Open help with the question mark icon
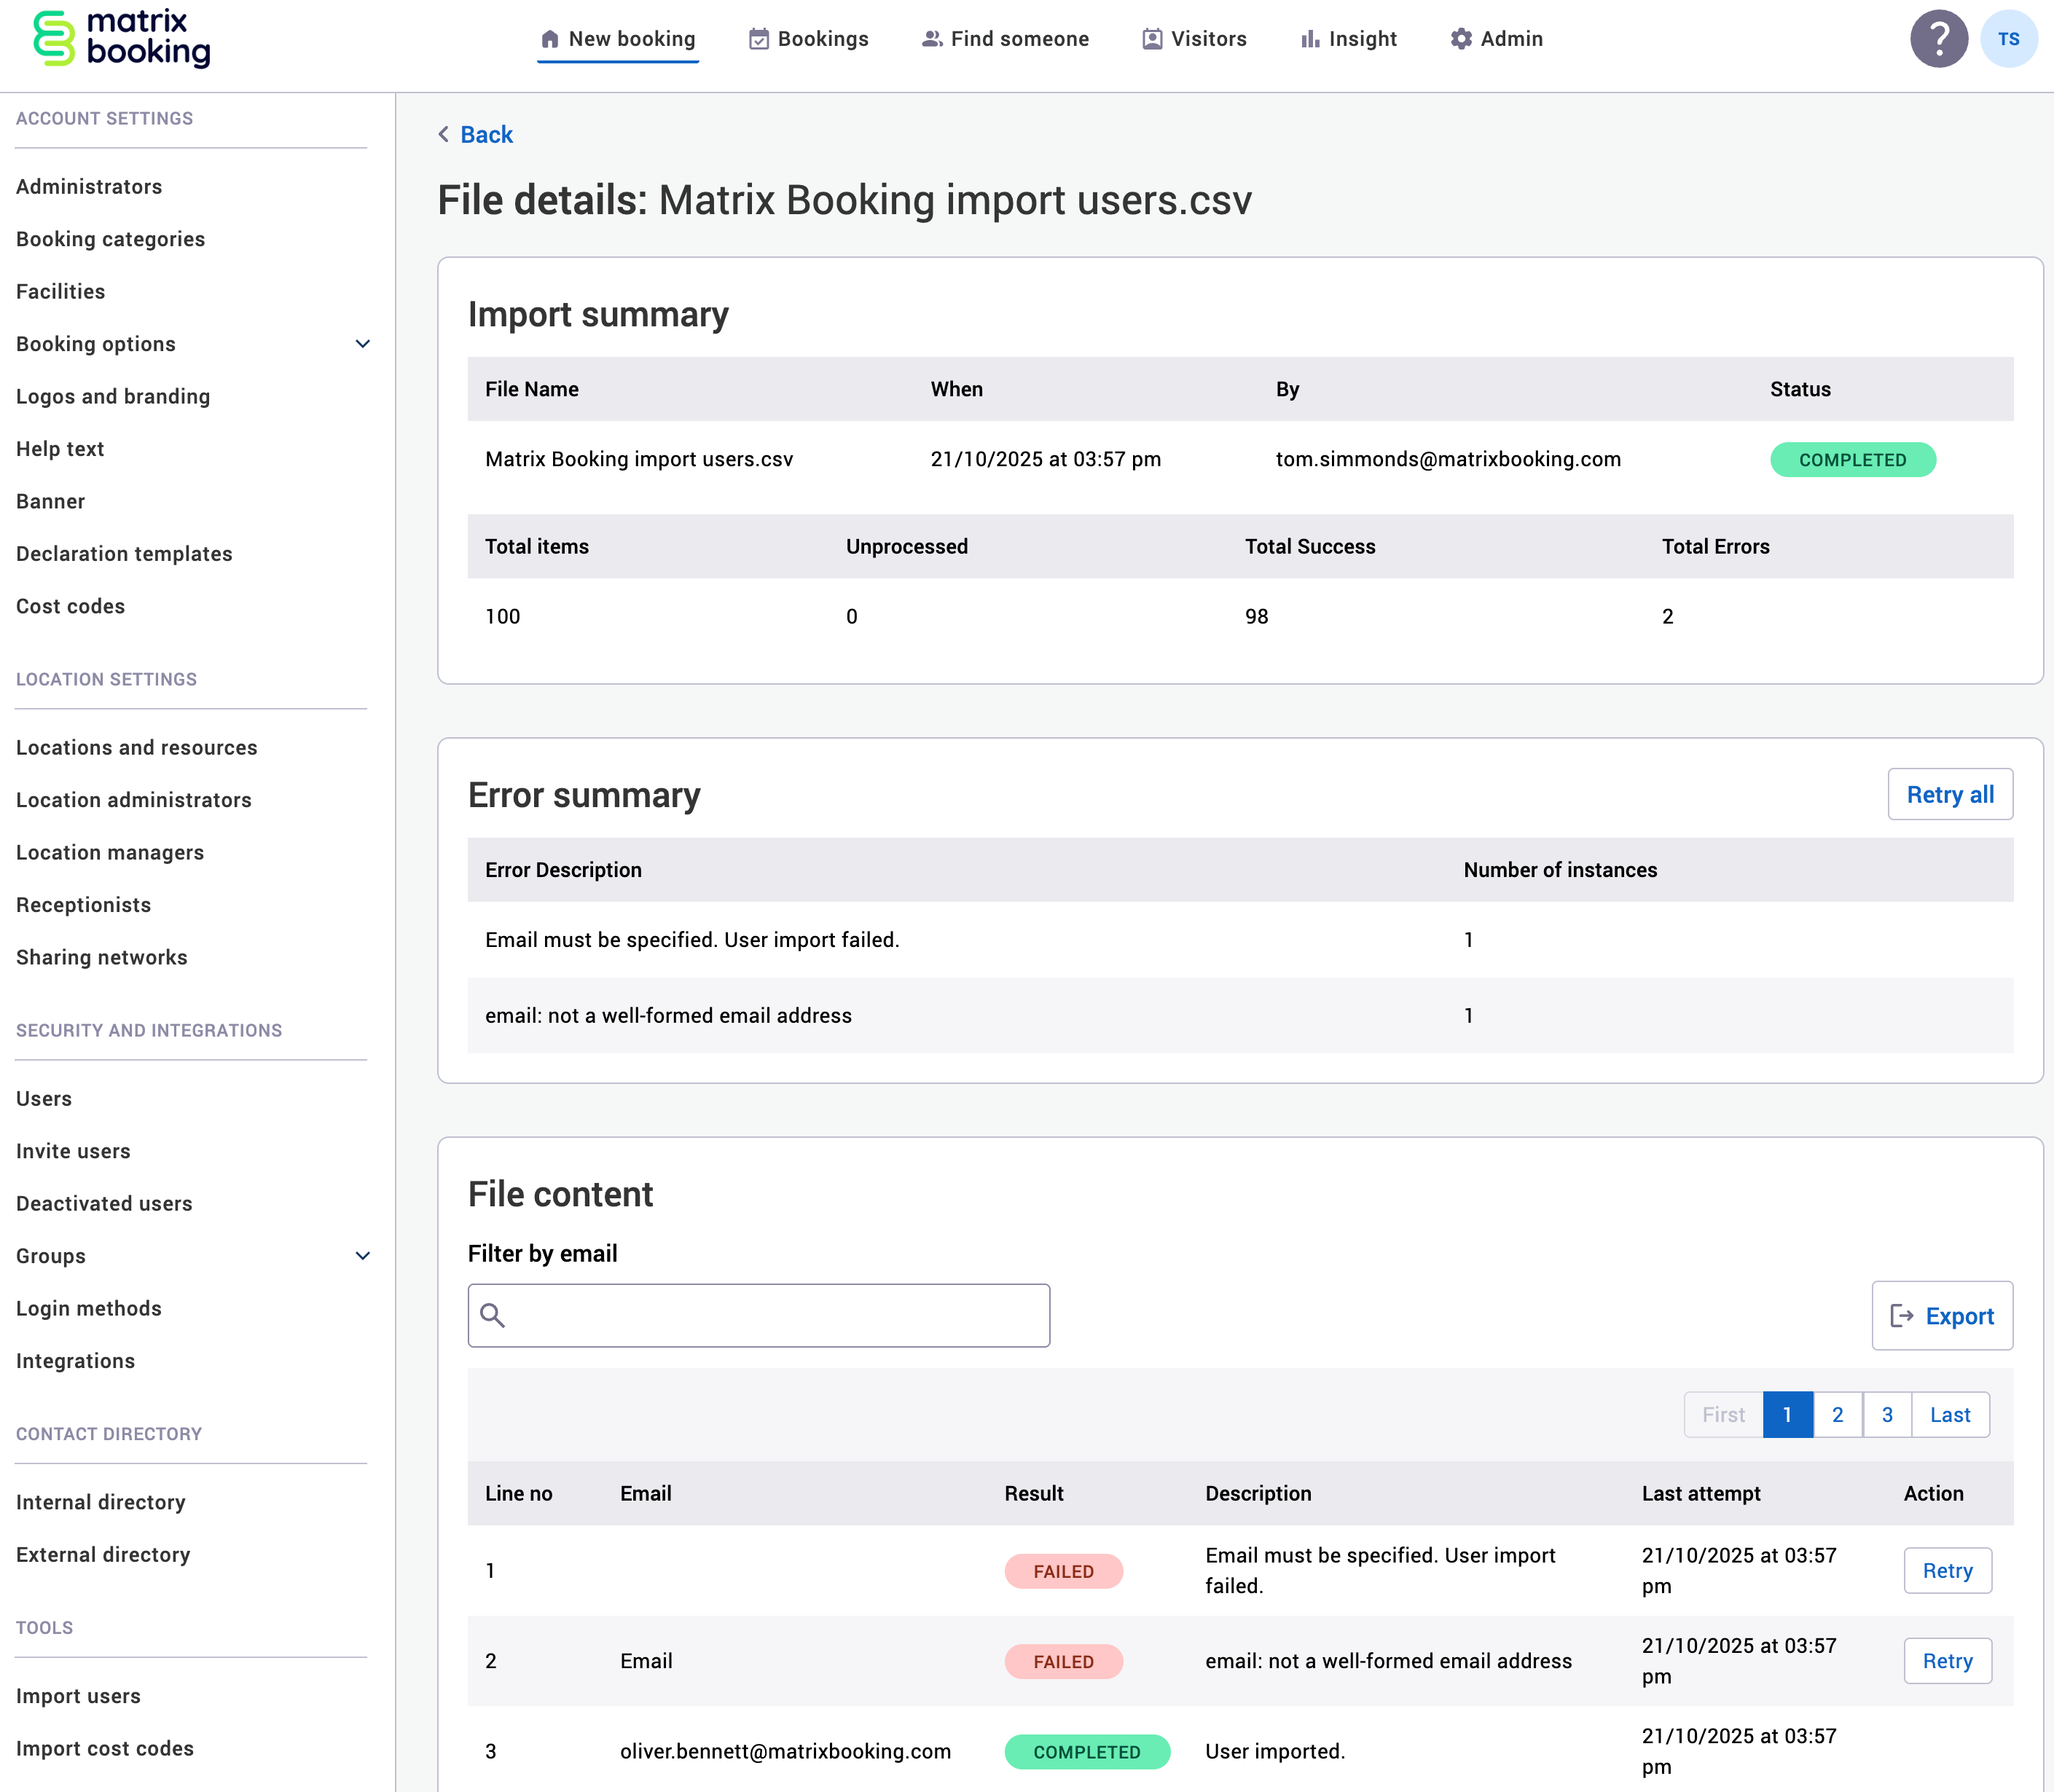This screenshot has height=1792, width=2054. 1939,38
